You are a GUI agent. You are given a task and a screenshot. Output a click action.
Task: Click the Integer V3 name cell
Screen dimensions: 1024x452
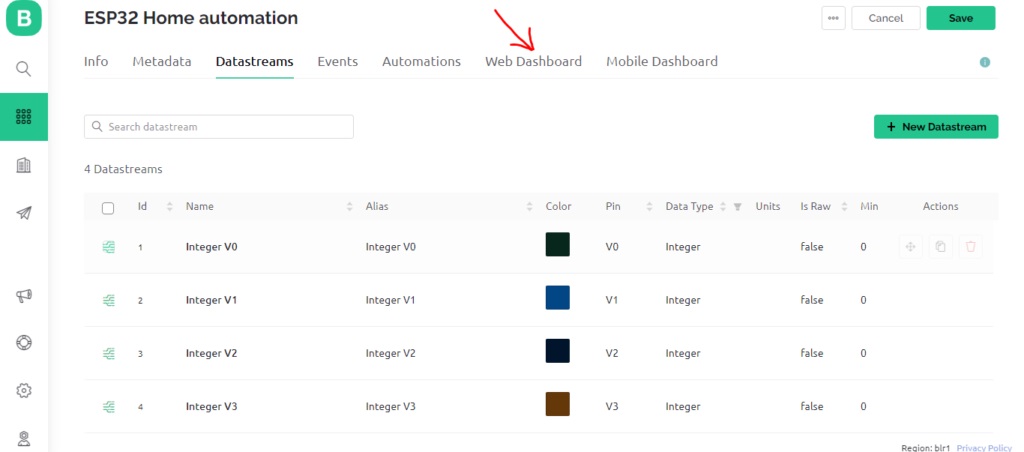click(211, 406)
